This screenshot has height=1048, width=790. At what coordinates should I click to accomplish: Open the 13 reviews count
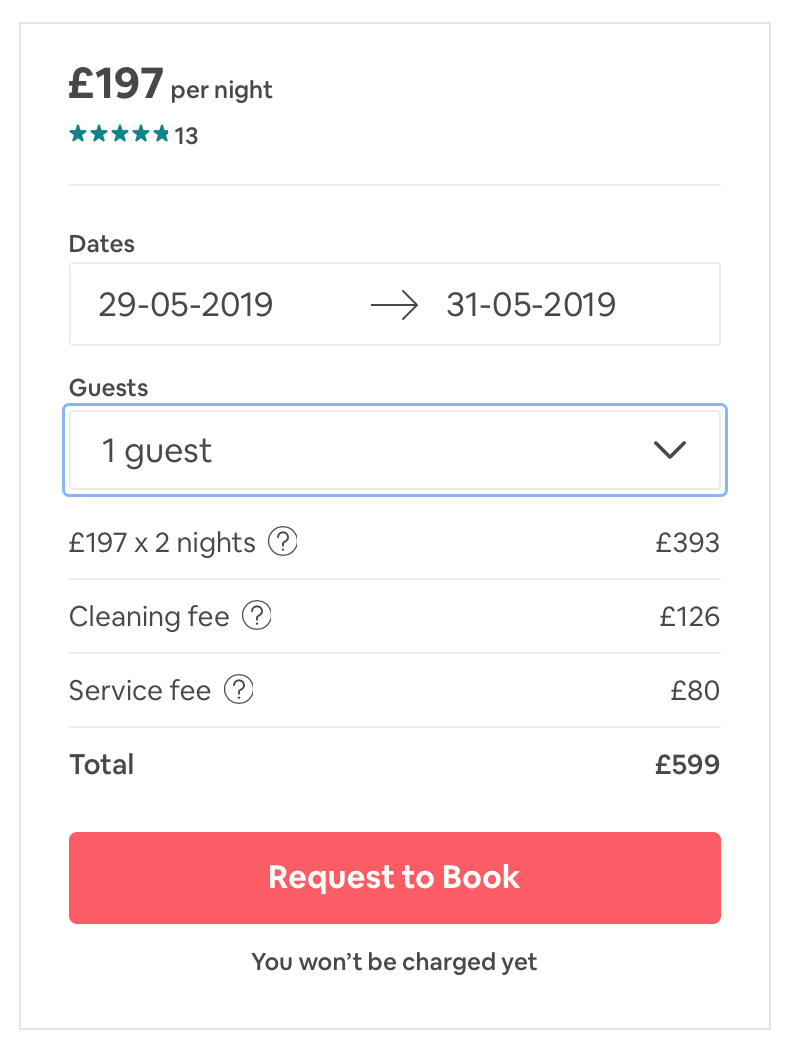[x=187, y=136]
